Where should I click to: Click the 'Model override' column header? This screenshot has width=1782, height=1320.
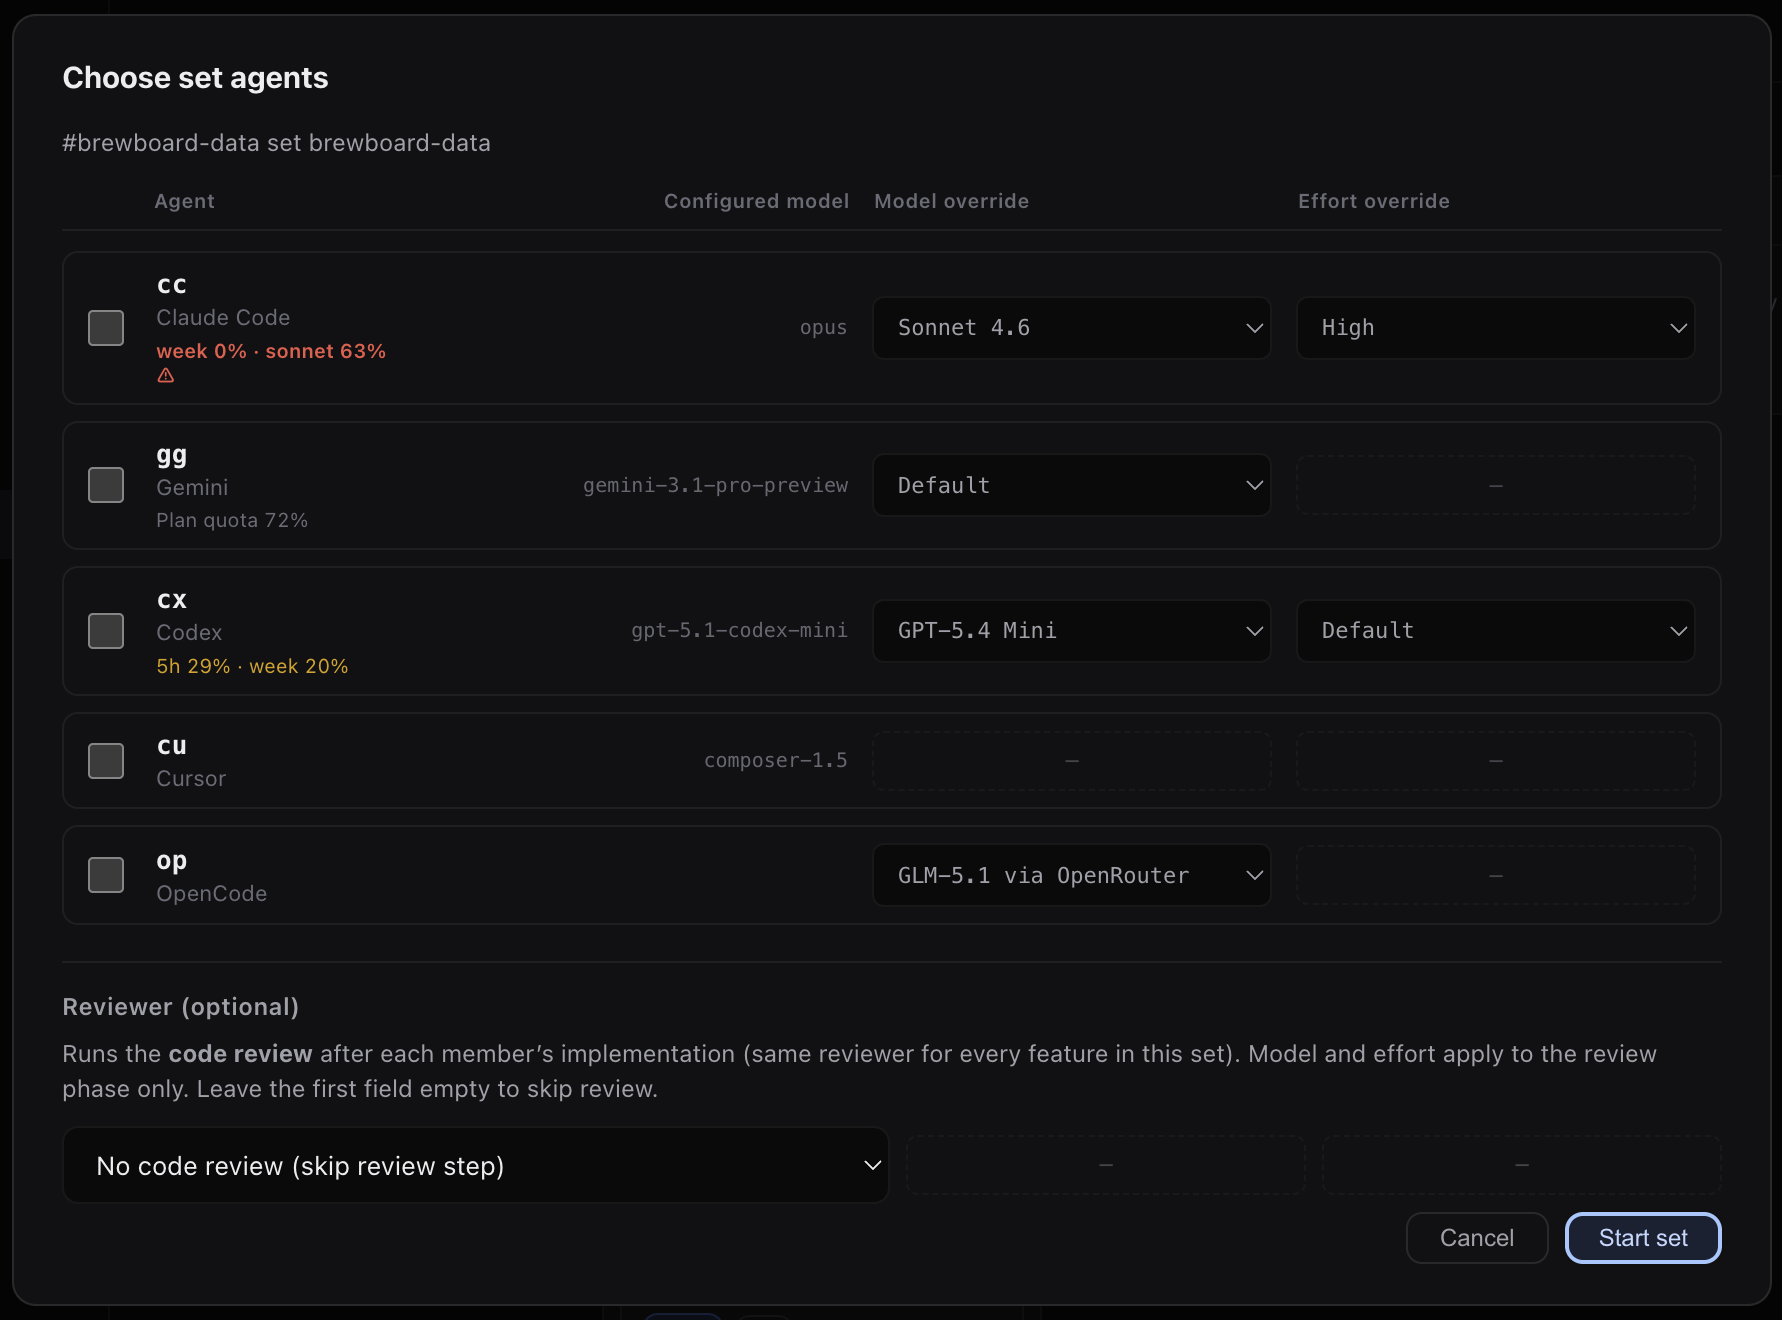[951, 201]
